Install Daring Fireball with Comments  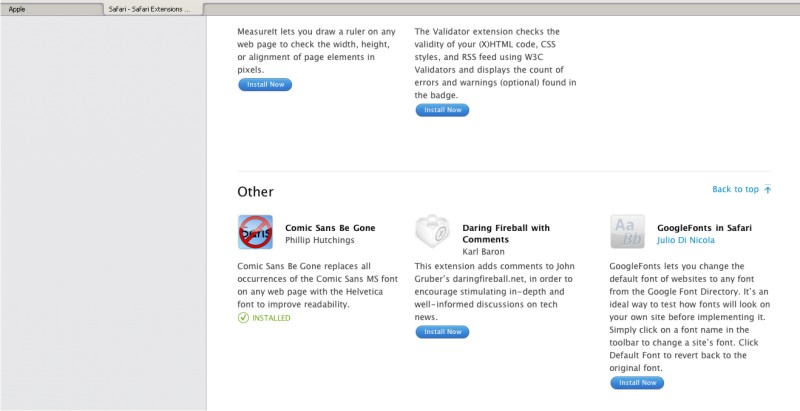(x=442, y=332)
